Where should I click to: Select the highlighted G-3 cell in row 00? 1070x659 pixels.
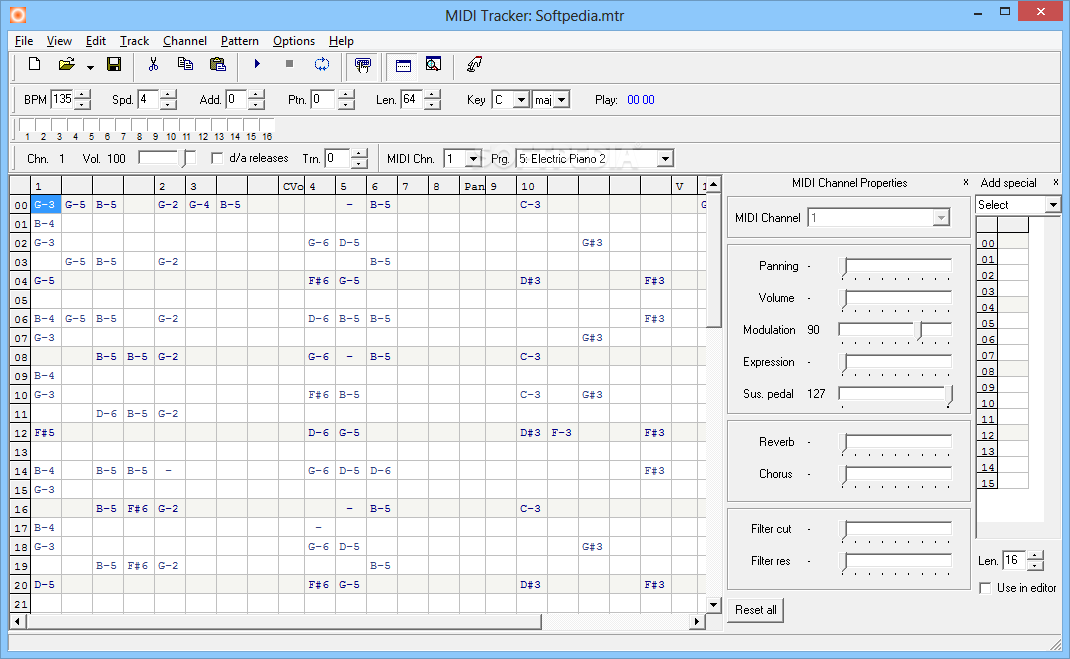tap(46, 205)
